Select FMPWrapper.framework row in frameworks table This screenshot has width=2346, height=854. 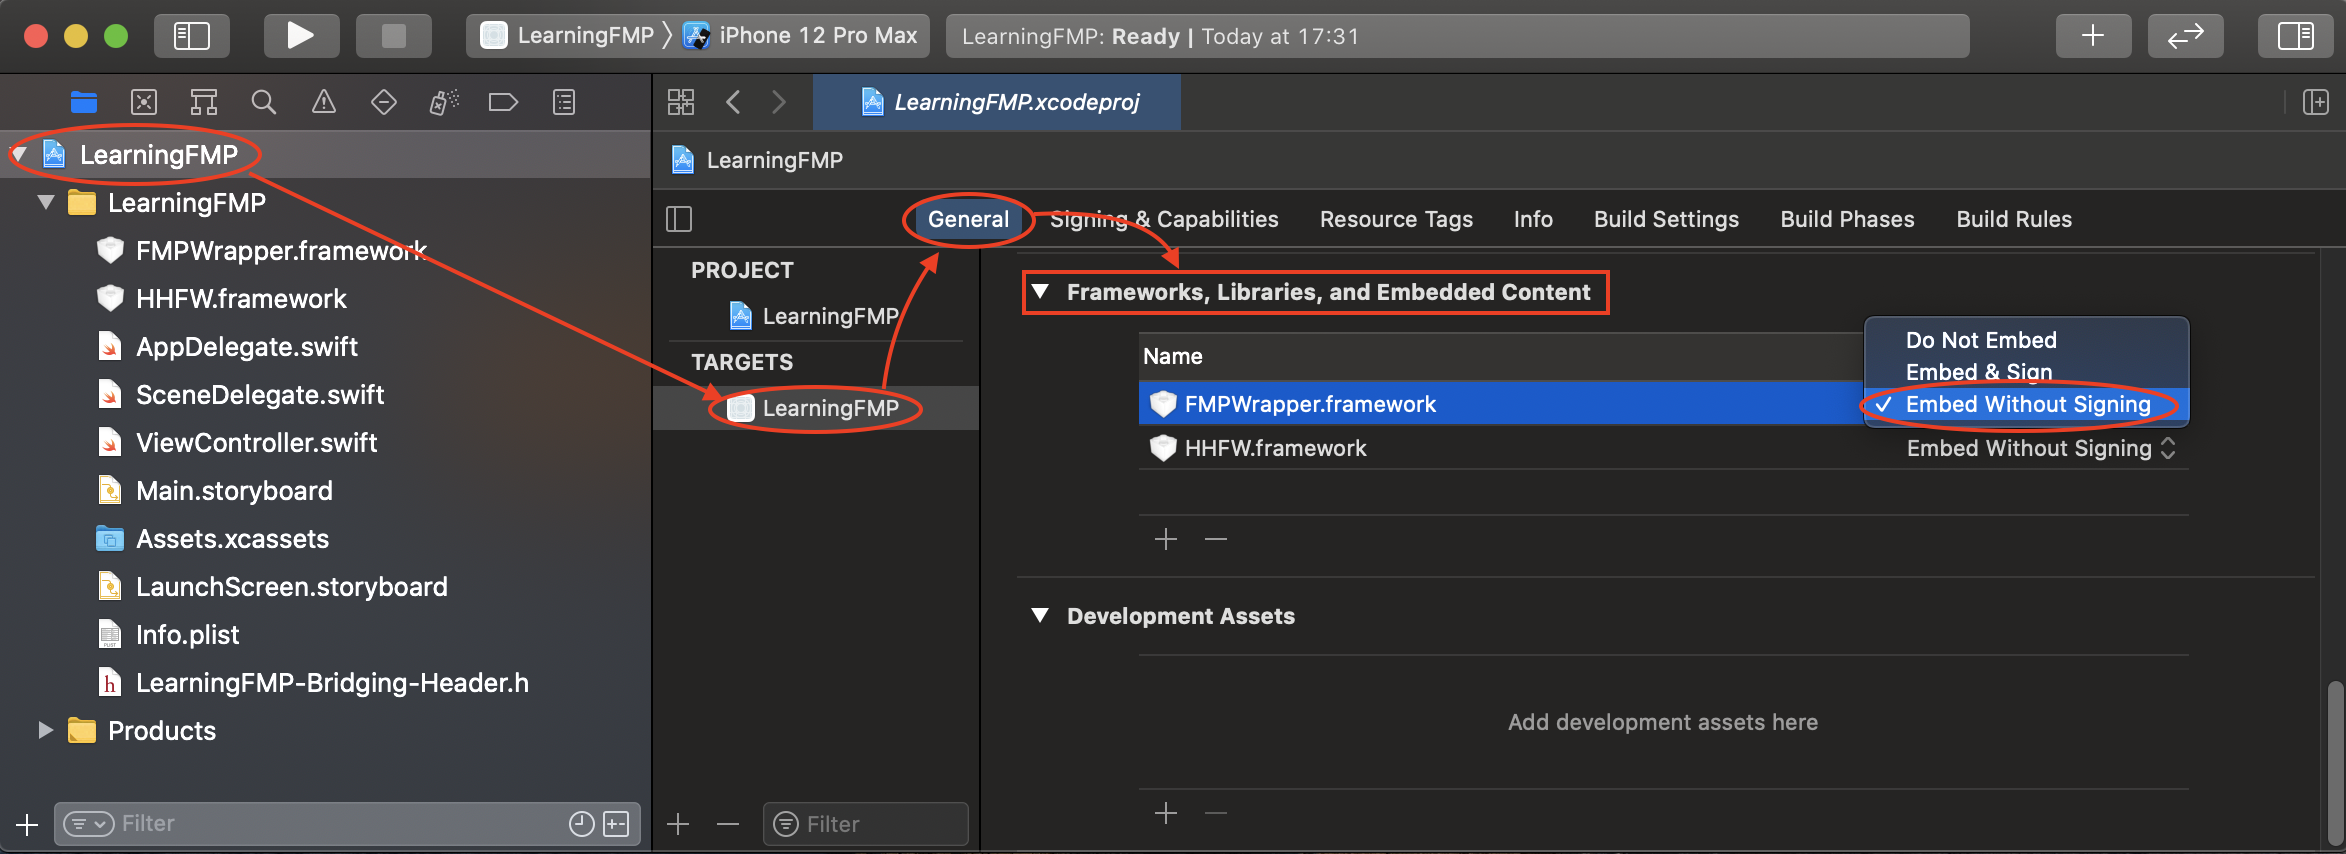pyautogui.click(x=1500, y=404)
